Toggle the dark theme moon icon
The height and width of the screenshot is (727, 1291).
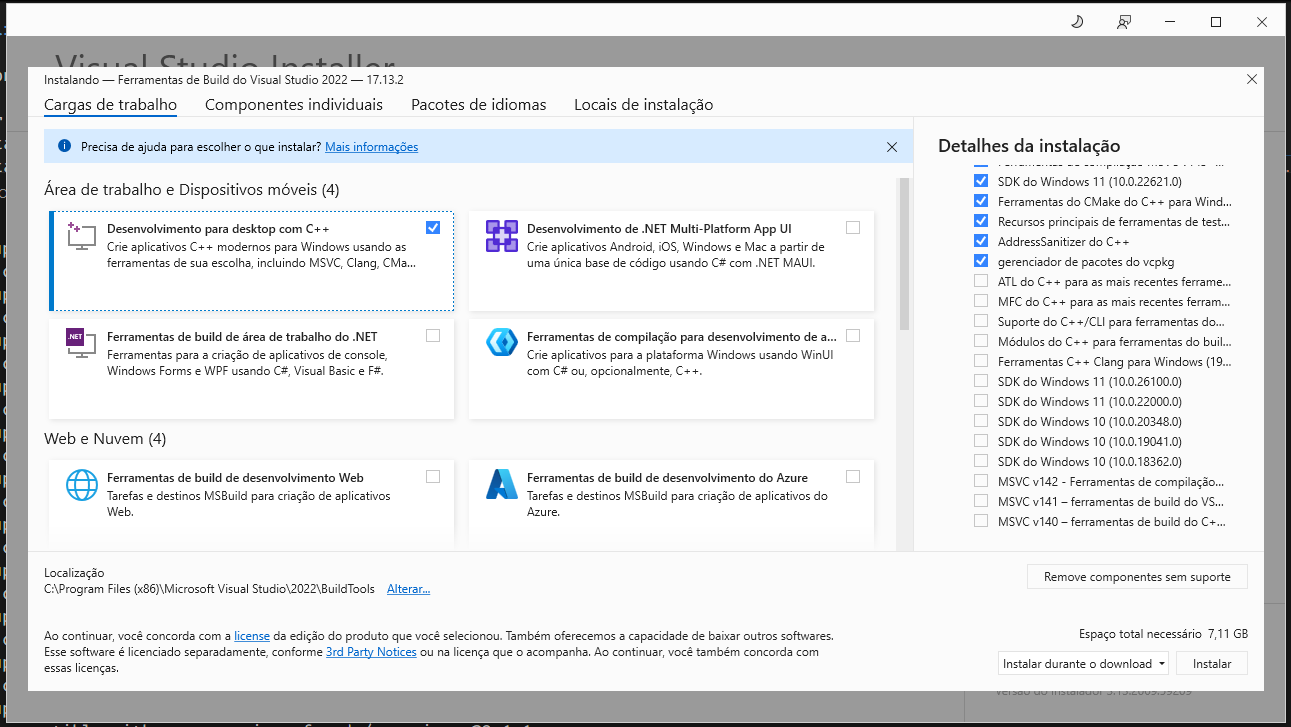[x=1077, y=22]
